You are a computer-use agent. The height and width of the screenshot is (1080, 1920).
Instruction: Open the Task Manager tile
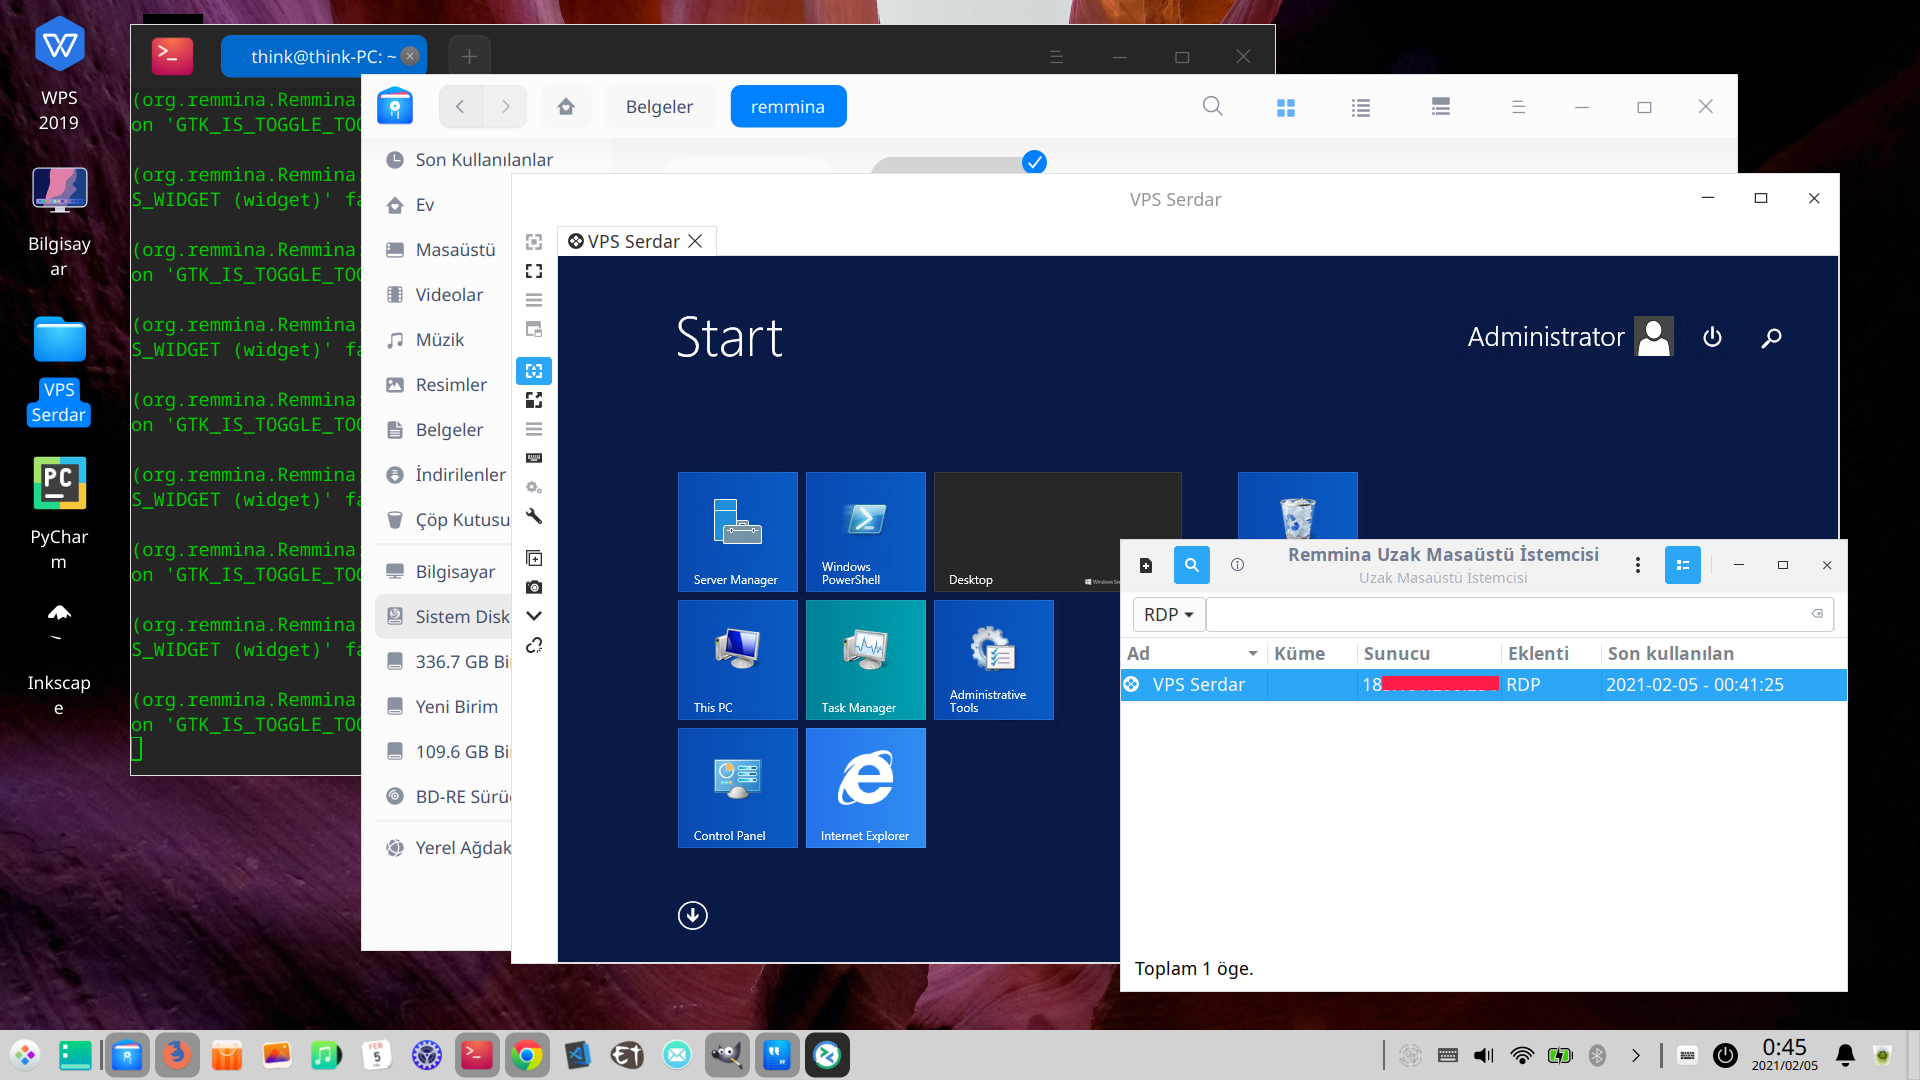(866, 660)
